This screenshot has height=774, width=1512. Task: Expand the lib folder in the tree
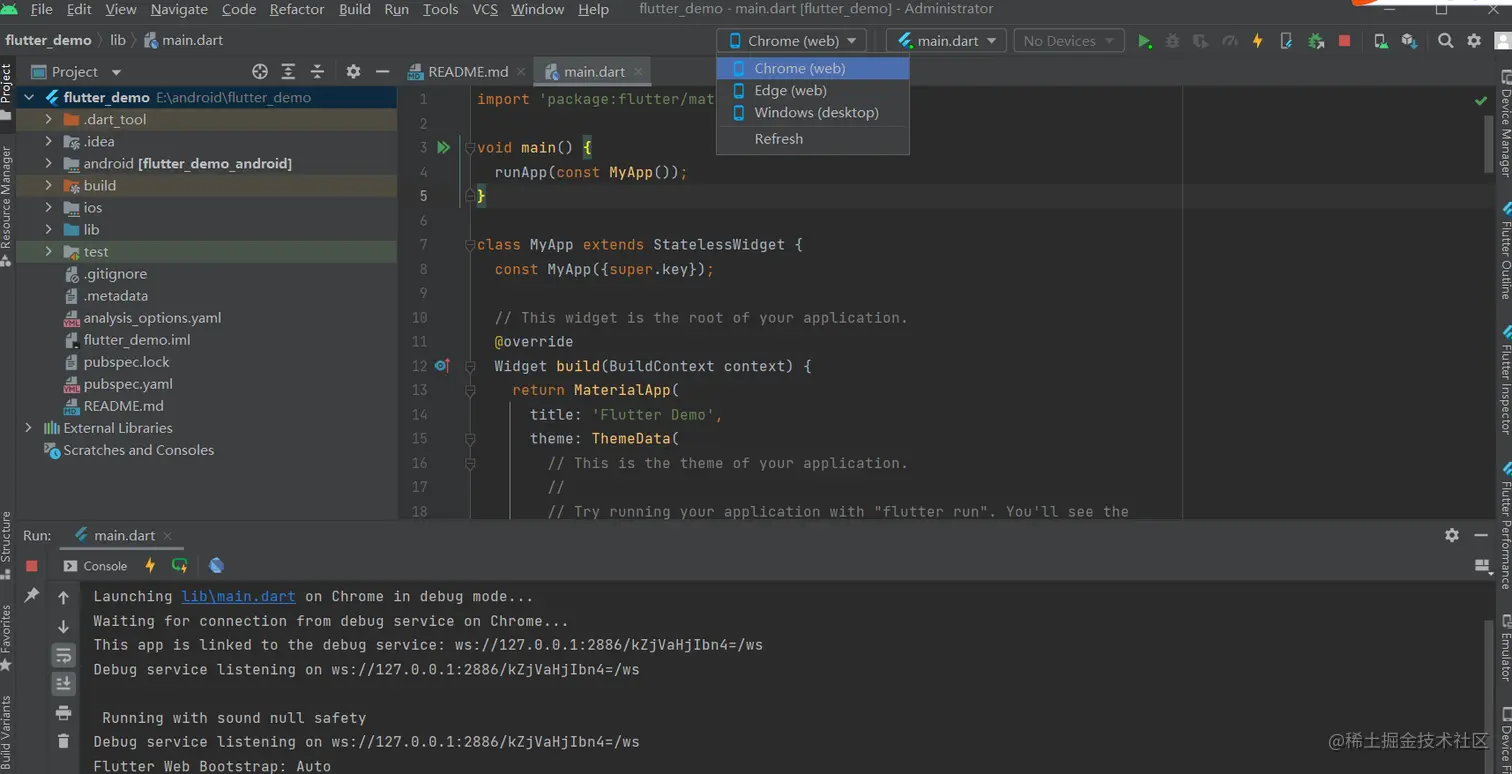tap(48, 229)
